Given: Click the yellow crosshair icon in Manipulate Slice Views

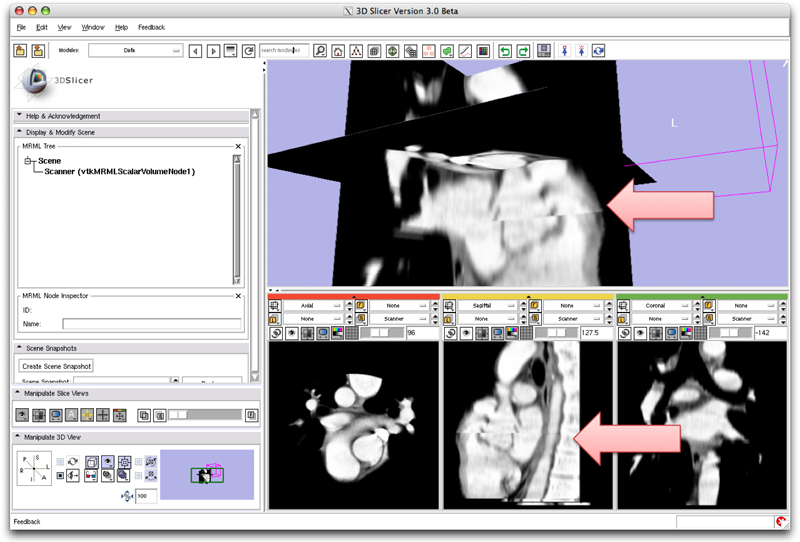Looking at the screenshot, I should point(87,415).
